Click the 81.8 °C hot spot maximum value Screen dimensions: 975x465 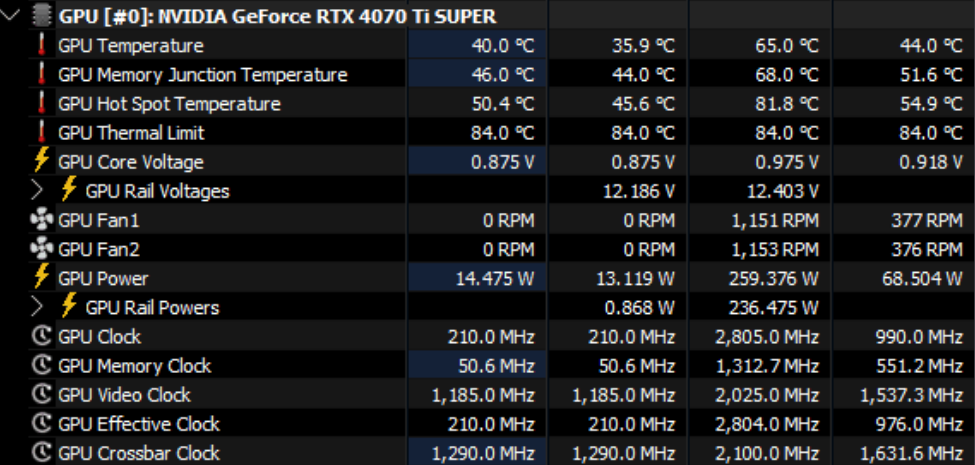787,104
